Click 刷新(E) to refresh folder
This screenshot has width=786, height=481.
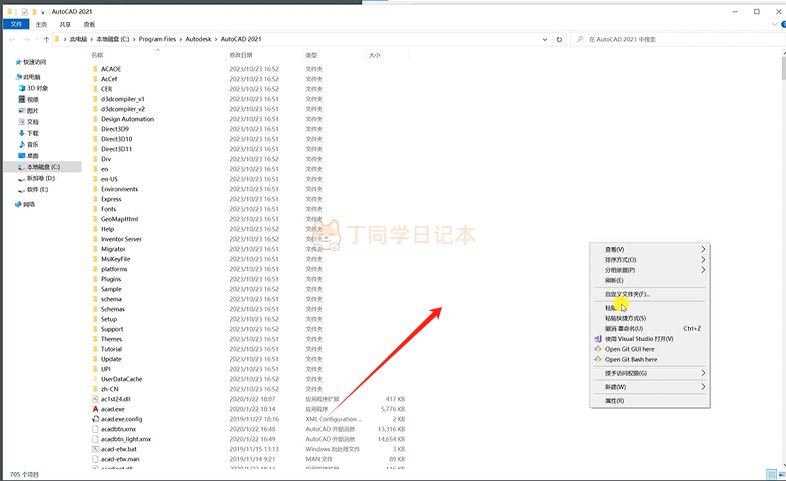coord(614,280)
